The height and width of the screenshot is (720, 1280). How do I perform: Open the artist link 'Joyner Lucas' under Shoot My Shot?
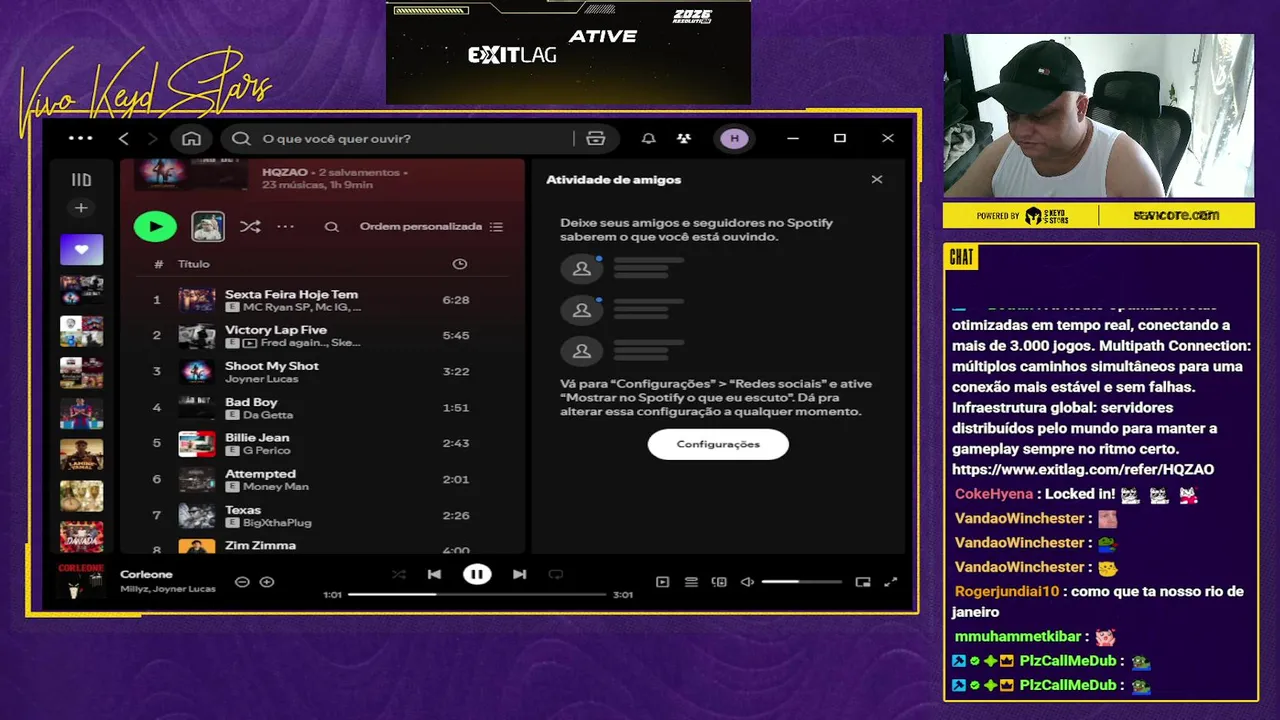[262, 379]
